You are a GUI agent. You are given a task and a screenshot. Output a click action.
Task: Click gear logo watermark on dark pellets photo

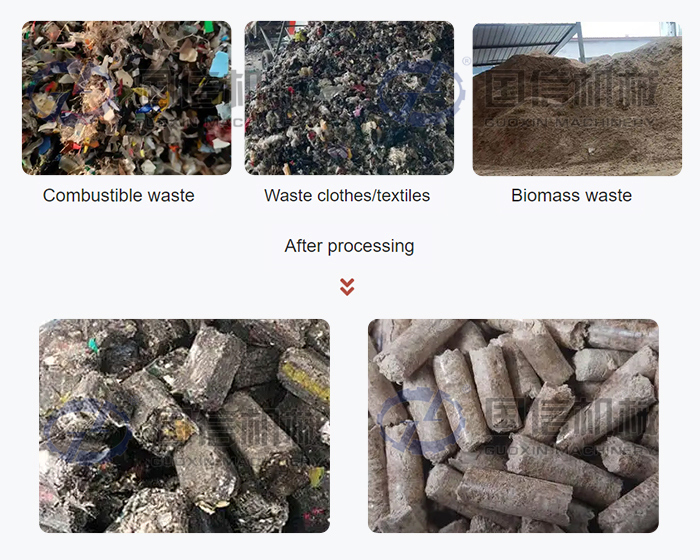tap(87, 431)
